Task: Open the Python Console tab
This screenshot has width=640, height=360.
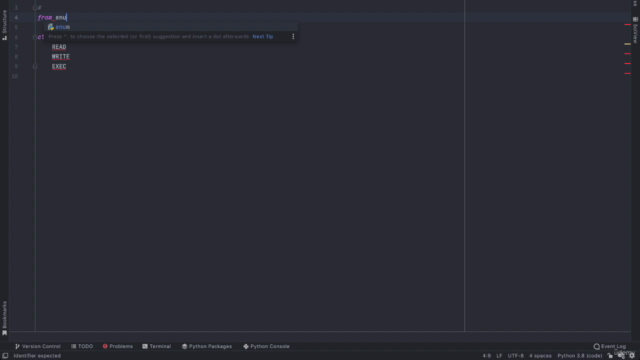Action: (266, 347)
